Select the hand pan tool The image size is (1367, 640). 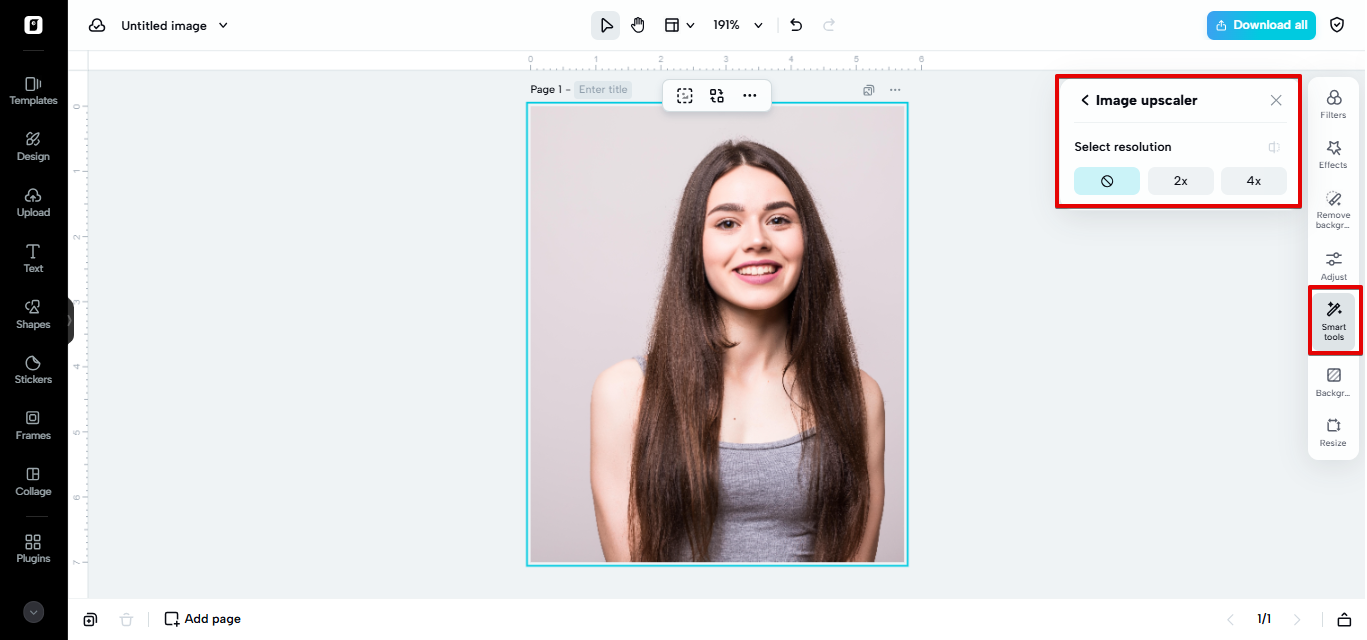tap(638, 25)
